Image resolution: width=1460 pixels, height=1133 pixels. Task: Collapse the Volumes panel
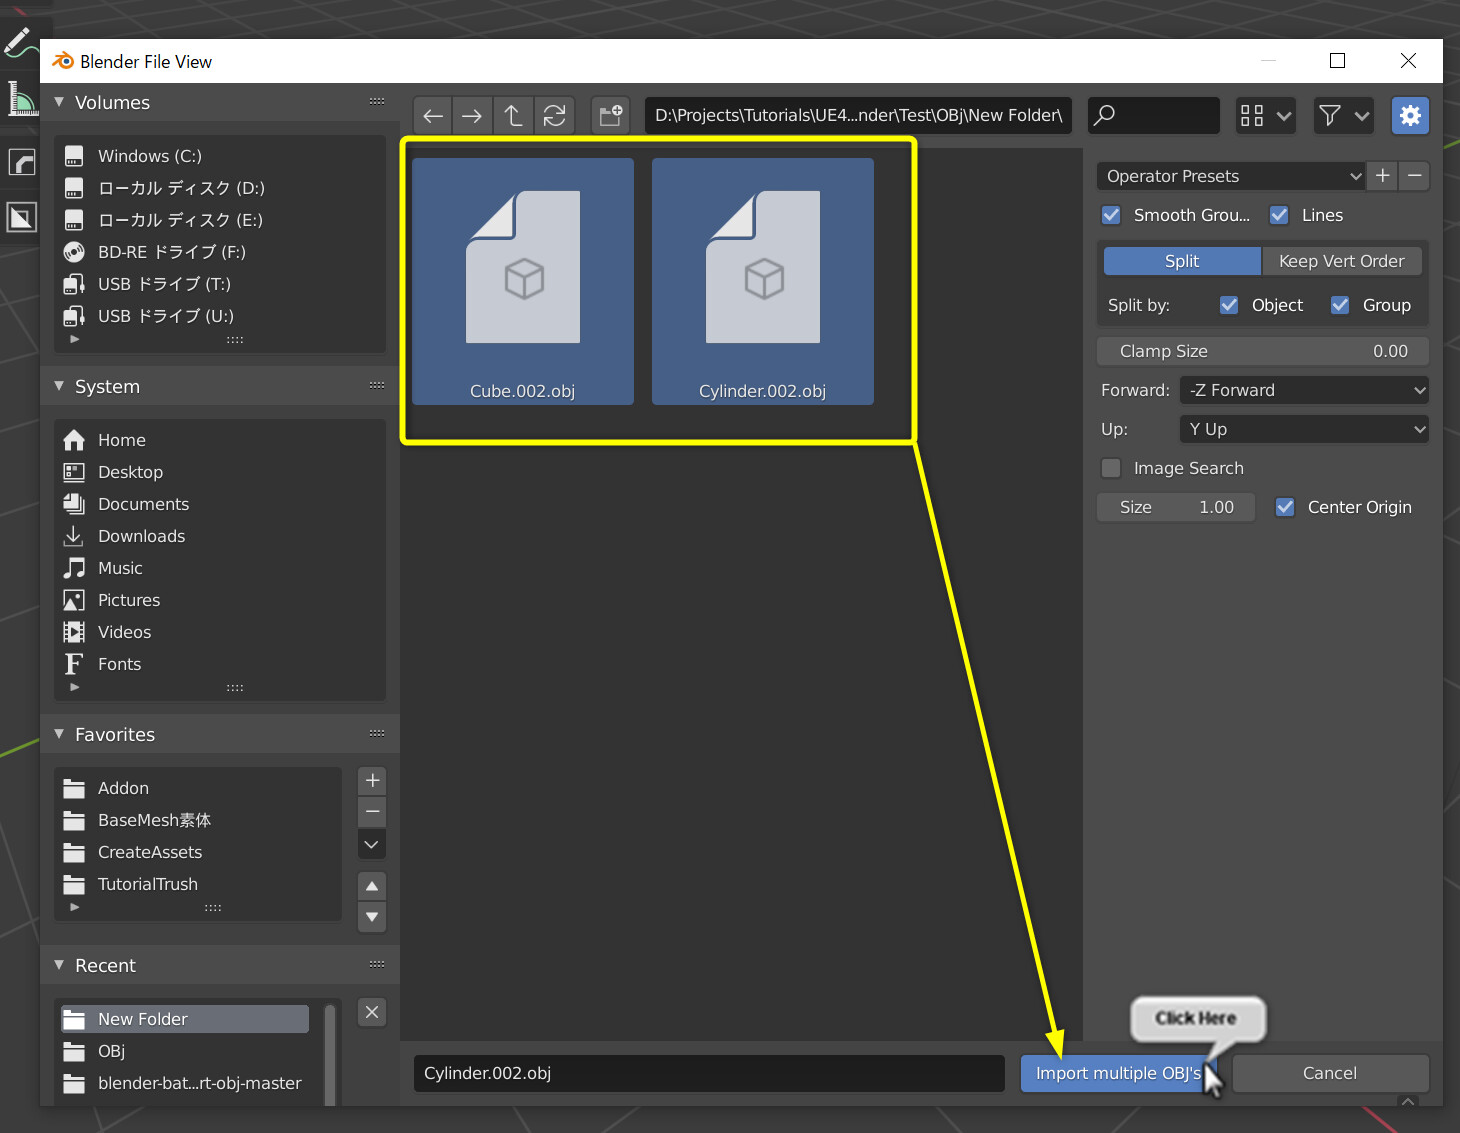coord(59,102)
